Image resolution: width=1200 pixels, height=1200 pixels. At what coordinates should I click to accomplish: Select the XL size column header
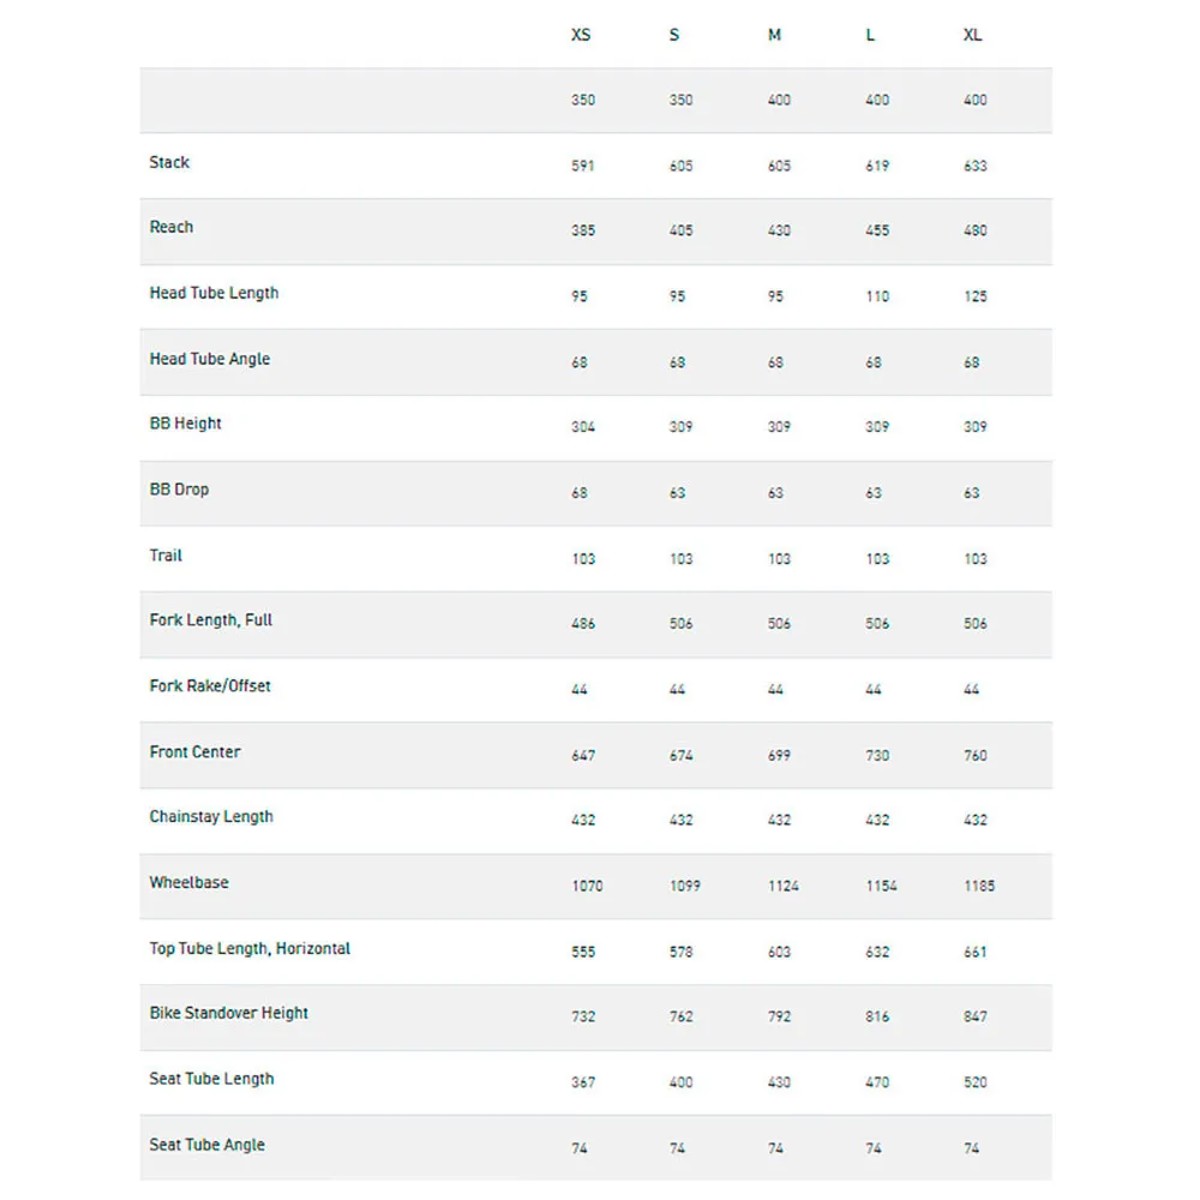pyautogui.click(x=972, y=35)
